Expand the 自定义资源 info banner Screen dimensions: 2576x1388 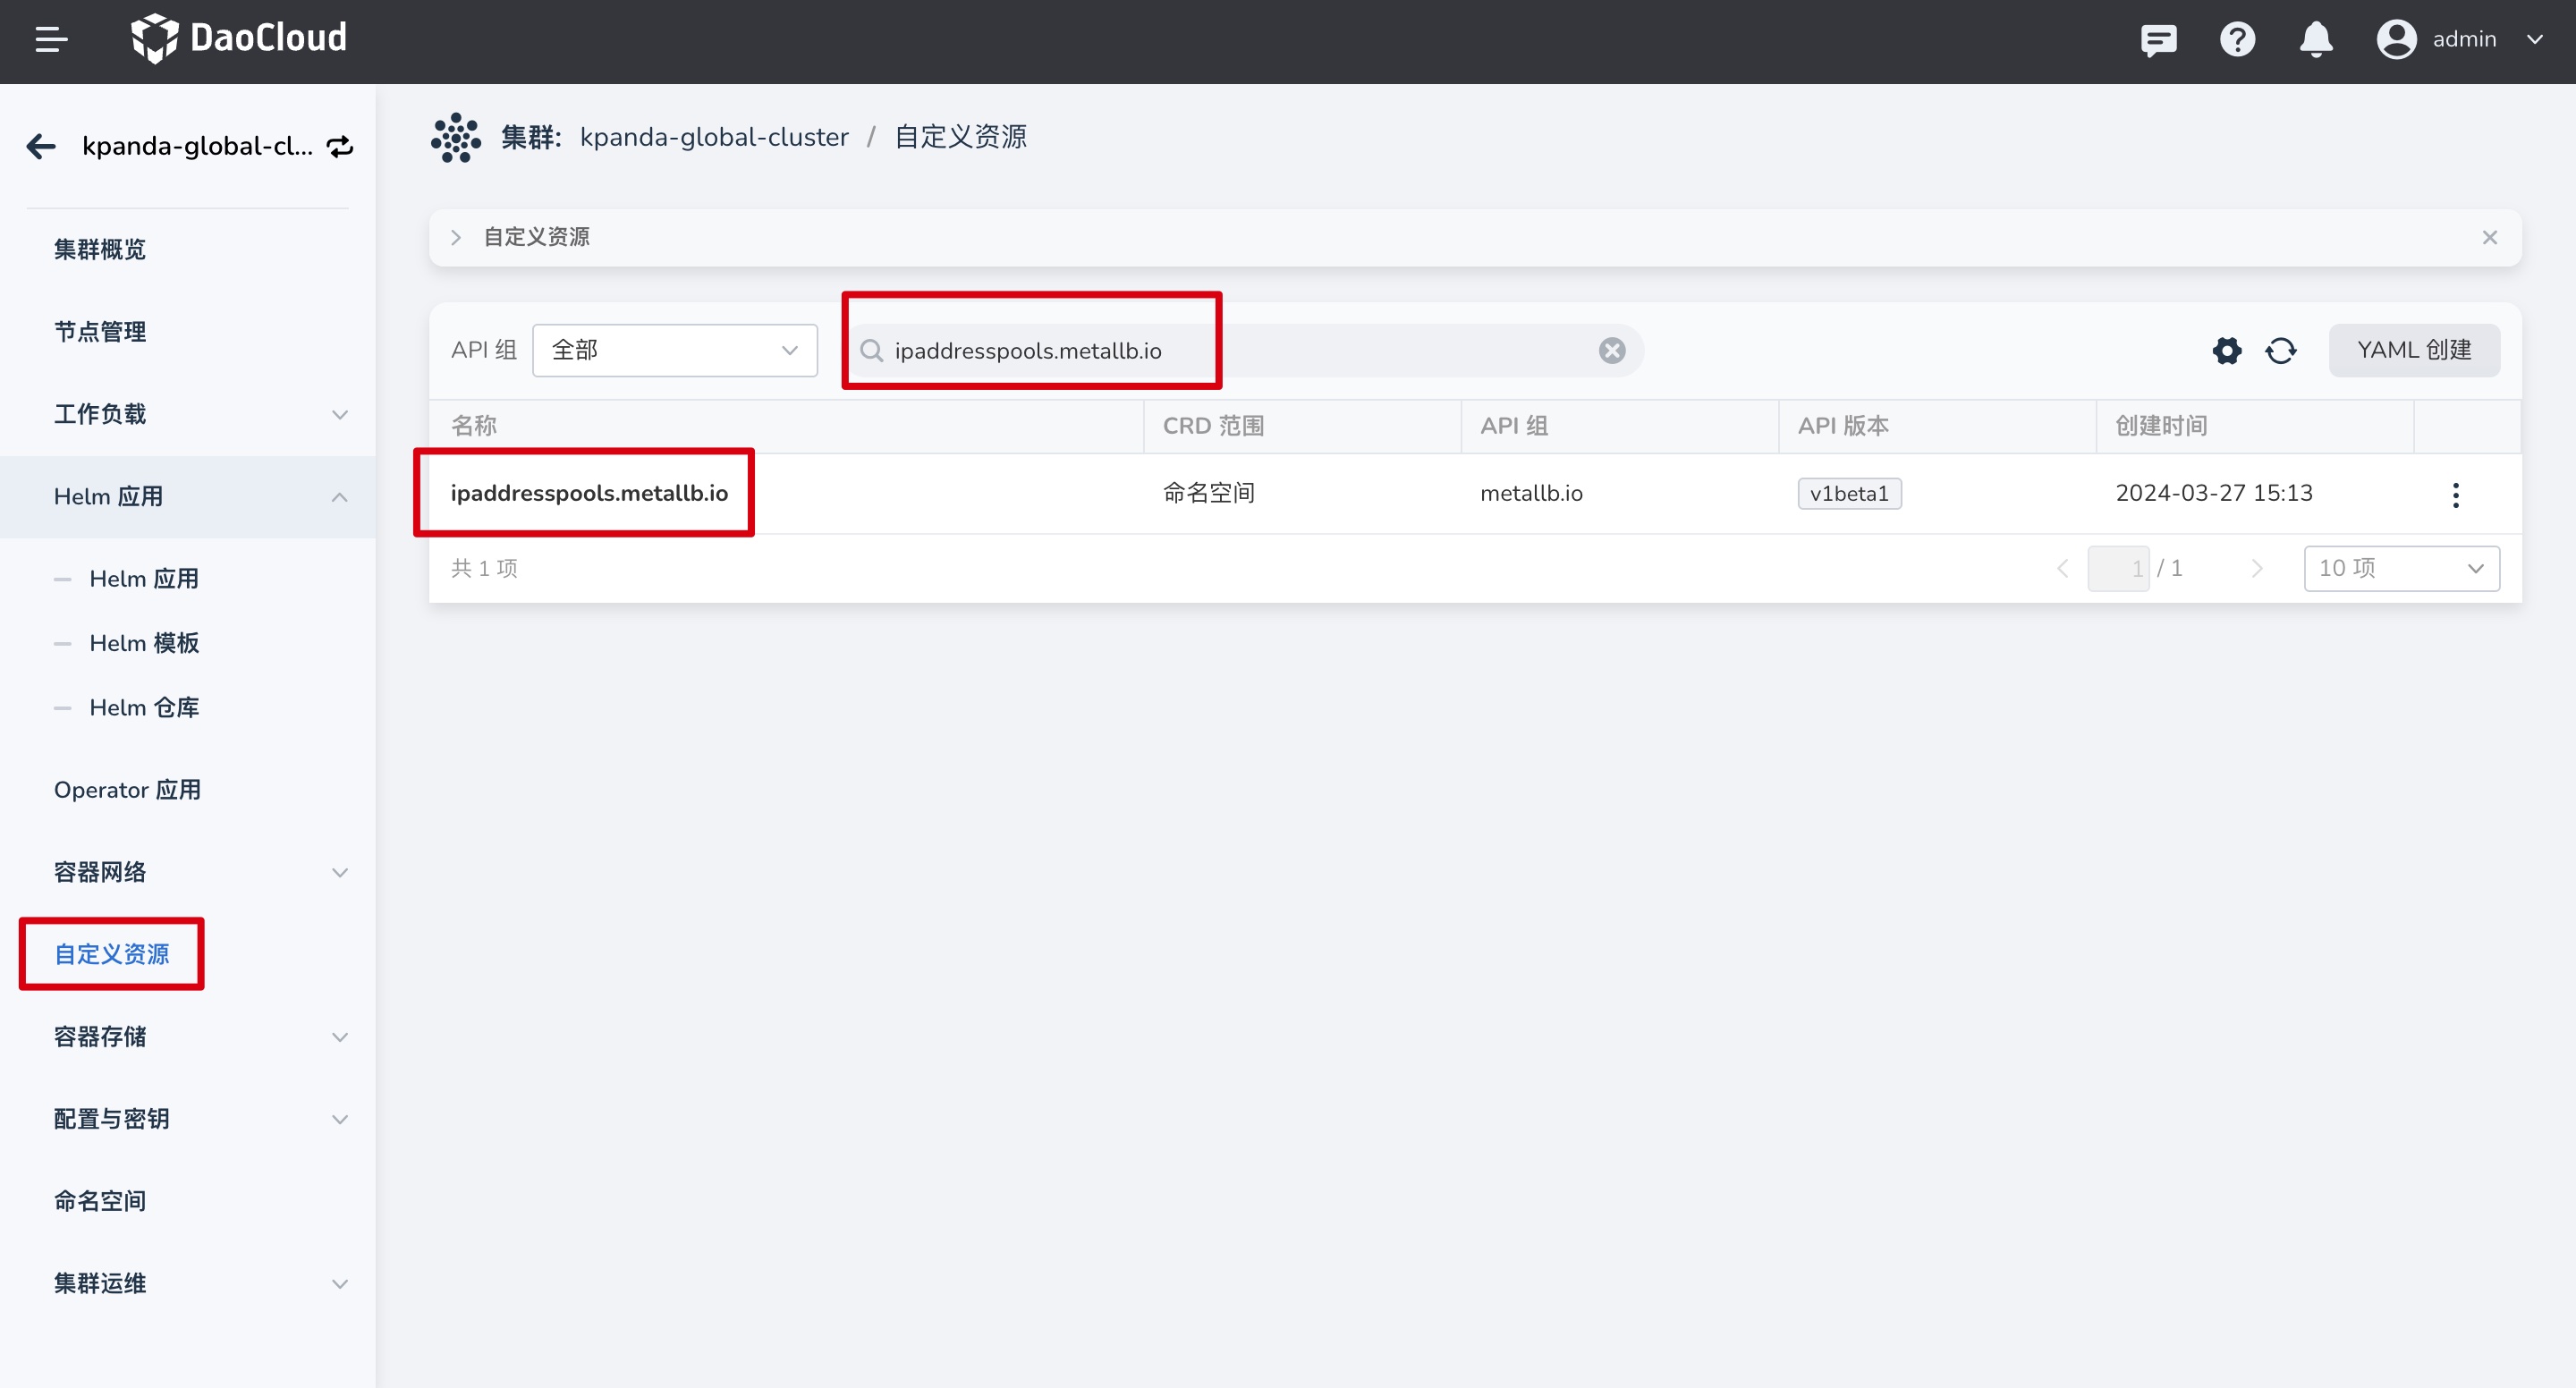(x=456, y=238)
